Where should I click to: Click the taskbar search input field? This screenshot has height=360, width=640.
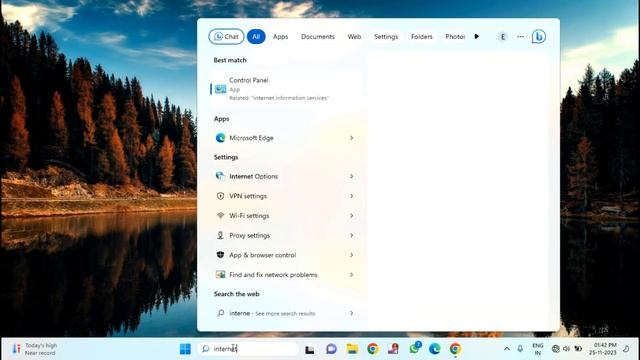tap(248, 349)
